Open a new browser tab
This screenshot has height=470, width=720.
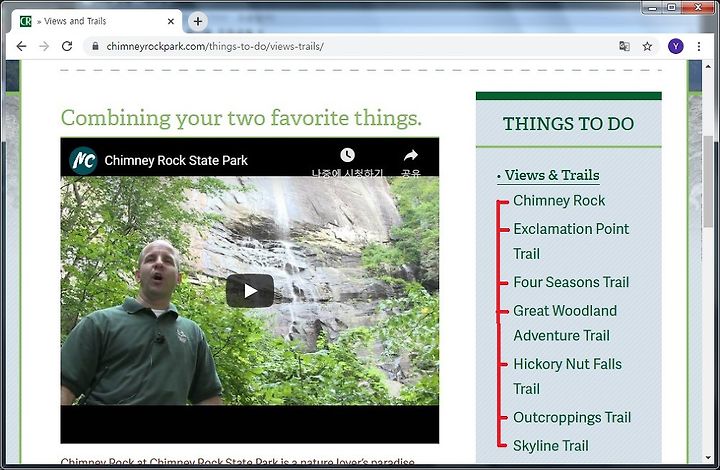coord(198,21)
